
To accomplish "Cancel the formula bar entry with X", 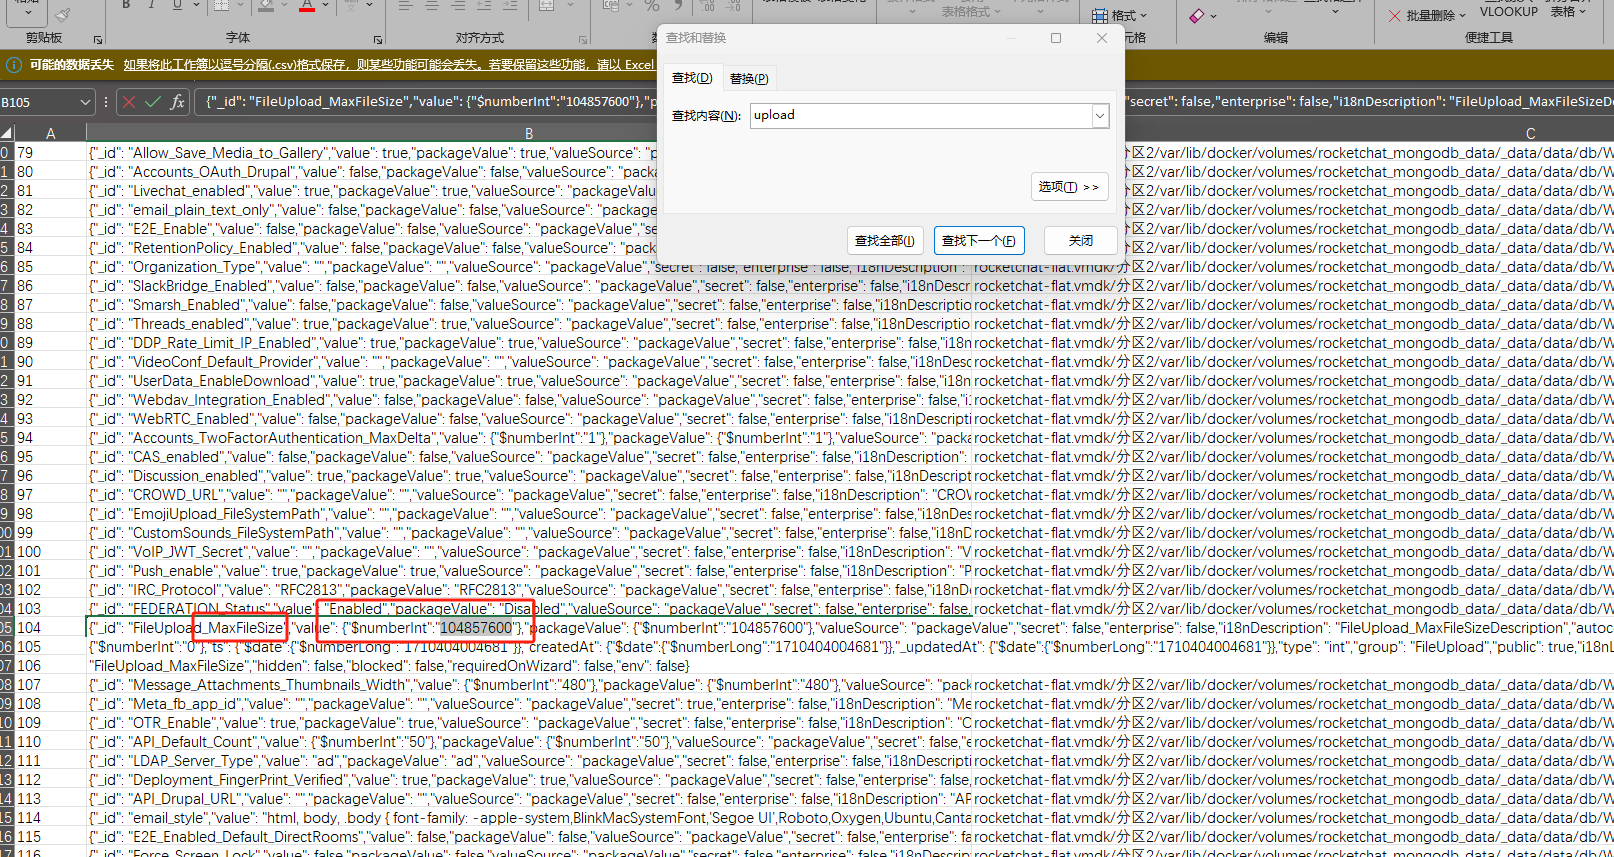I will pos(129,101).
